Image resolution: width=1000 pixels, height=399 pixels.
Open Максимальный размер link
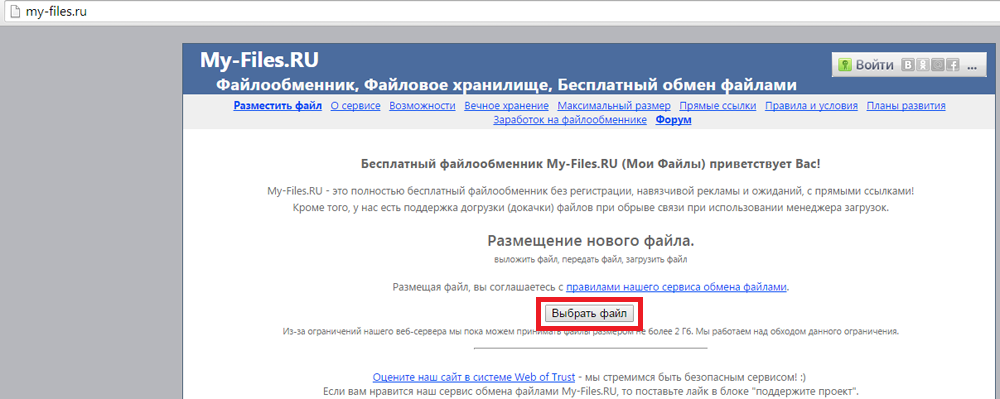tap(614, 106)
